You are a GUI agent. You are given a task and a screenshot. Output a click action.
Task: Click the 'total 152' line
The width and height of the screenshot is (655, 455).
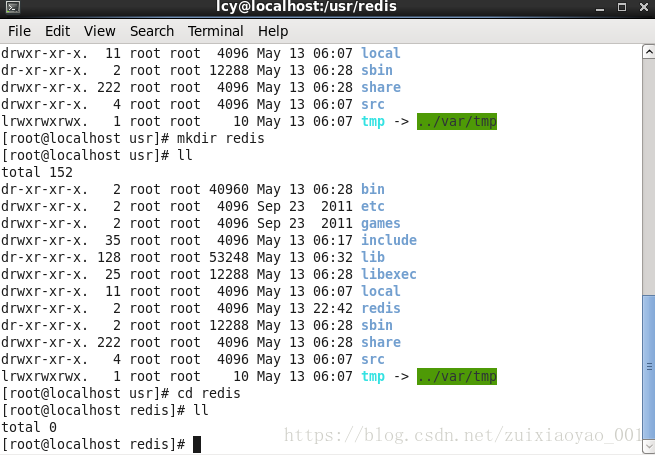37,172
